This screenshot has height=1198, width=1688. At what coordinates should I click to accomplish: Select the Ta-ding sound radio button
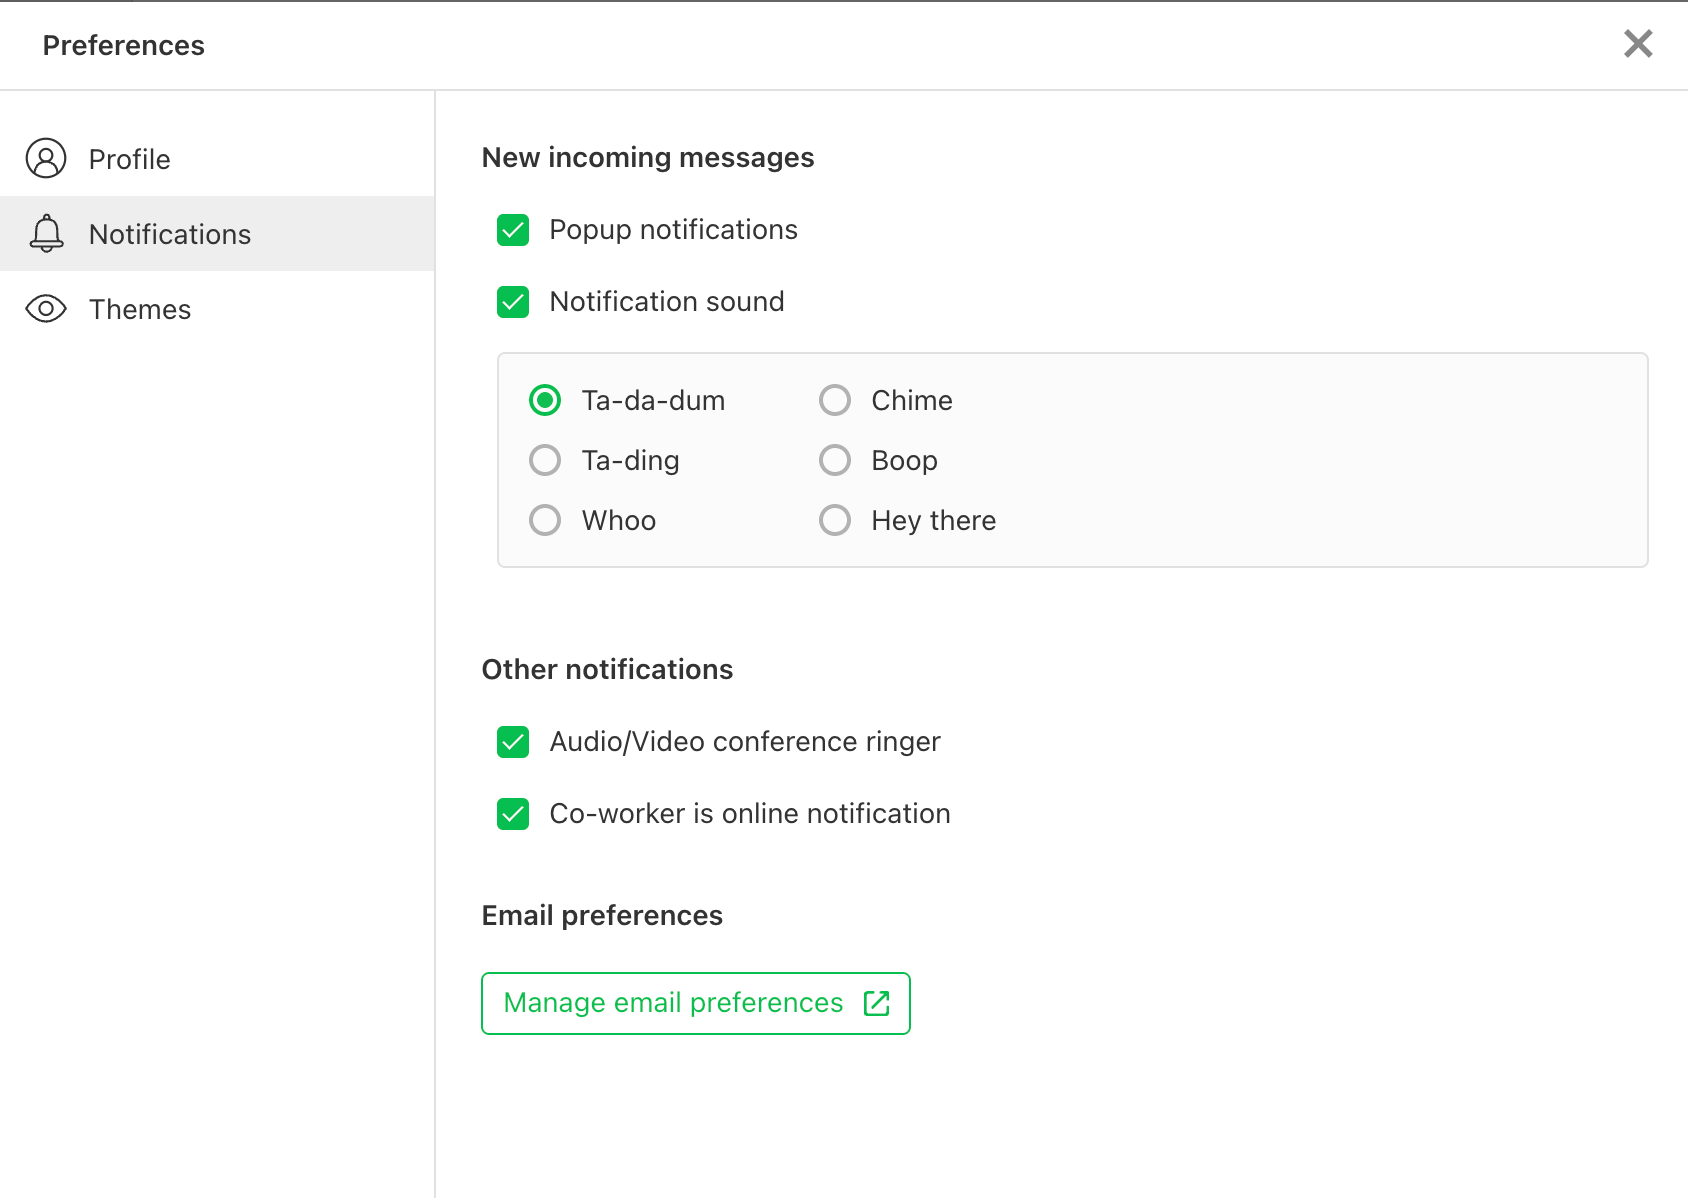pyautogui.click(x=545, y=461)
